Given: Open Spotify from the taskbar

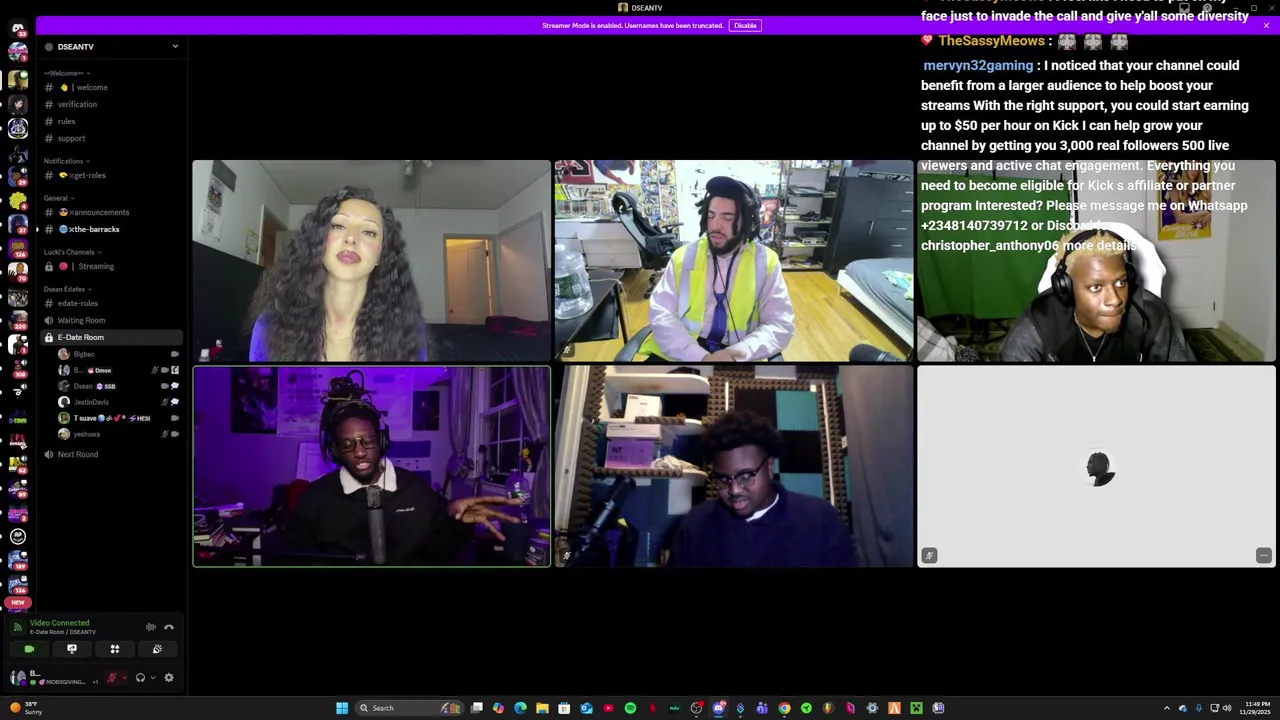Looking at the screenshot, I should [630, 708].
